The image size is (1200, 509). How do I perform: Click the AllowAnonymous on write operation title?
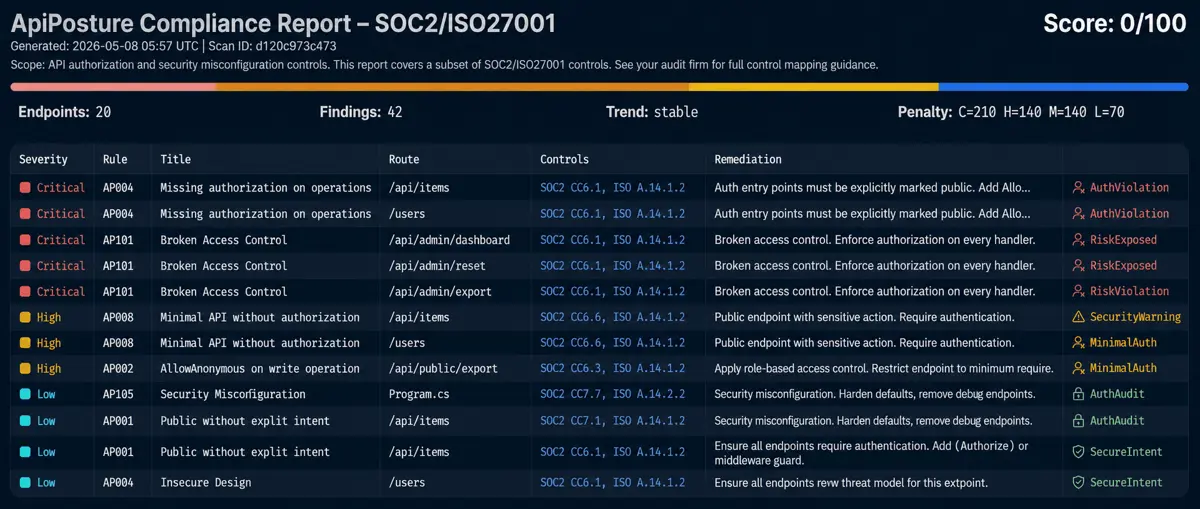[x=262, y=368]
